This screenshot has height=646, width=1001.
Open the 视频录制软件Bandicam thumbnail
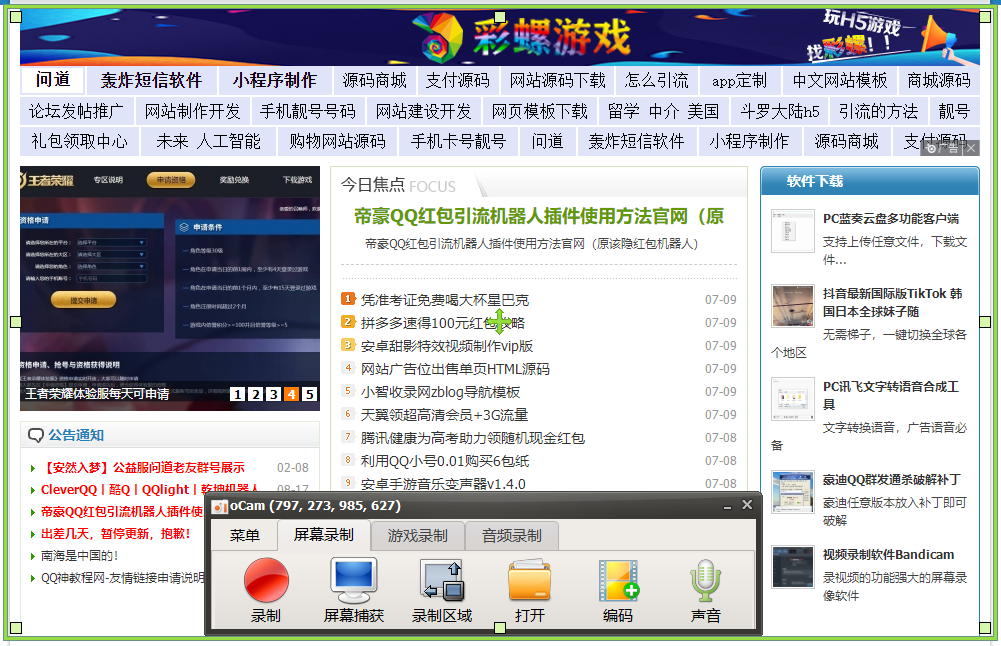[x=793, y=567]
